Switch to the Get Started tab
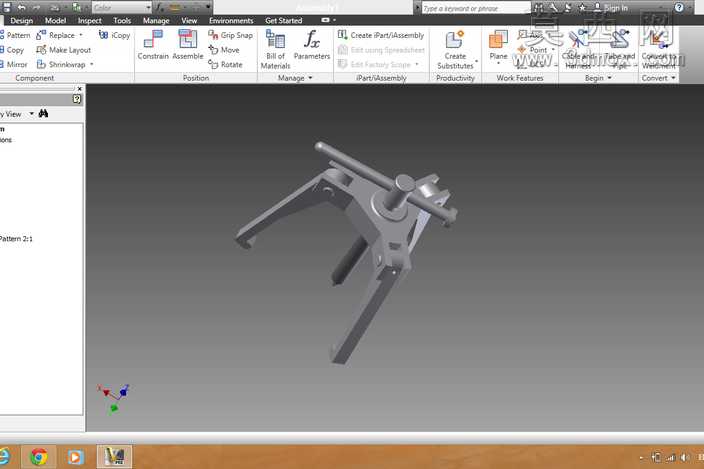The image size is (704, 469). (x=283, y=21)
